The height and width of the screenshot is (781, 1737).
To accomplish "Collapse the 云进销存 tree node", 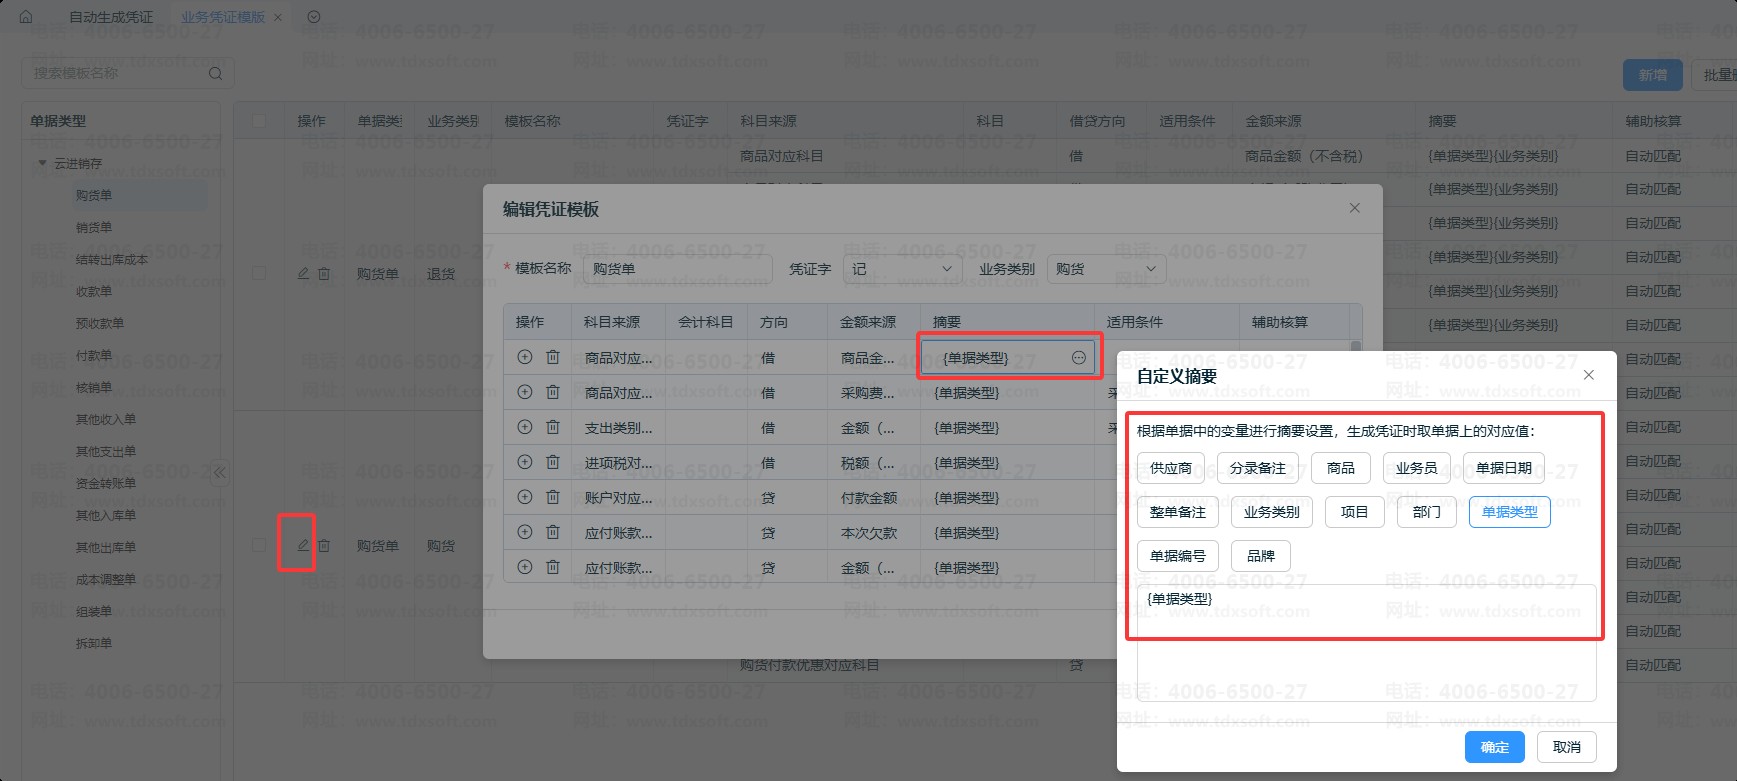I will [42, 163].
